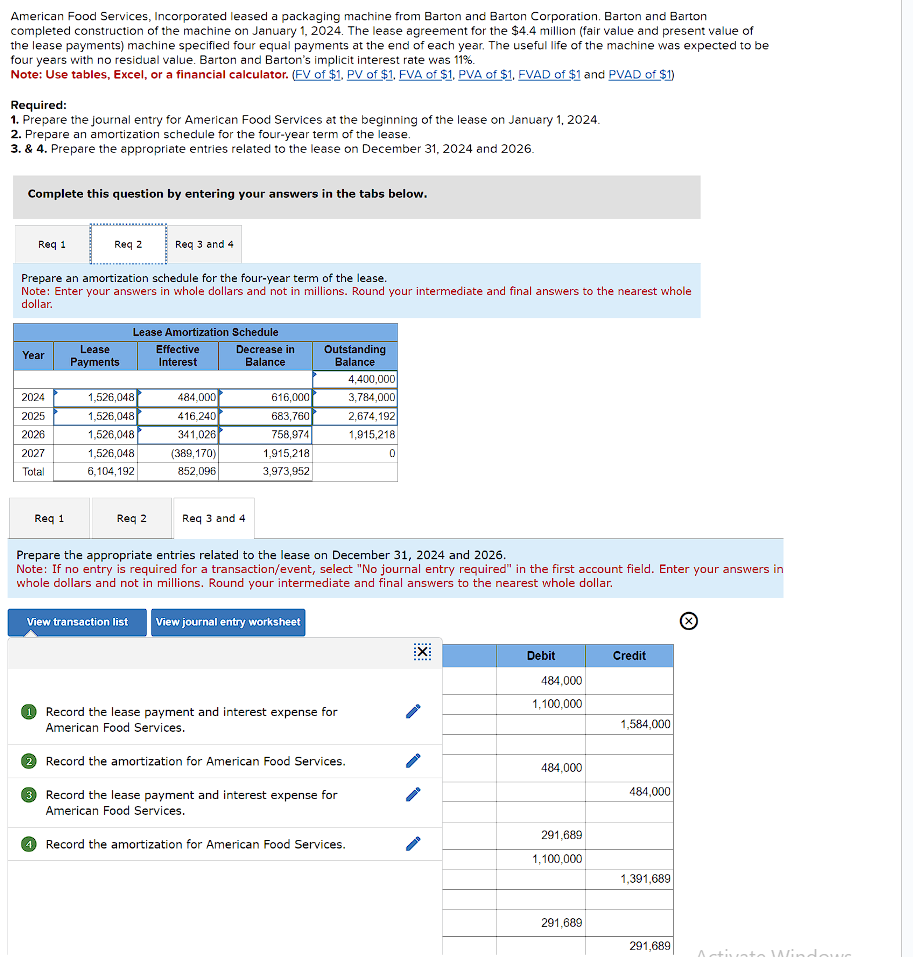Edit the amortization entry numbered 4
Screen dimensions: 913x957
(412, 843)
